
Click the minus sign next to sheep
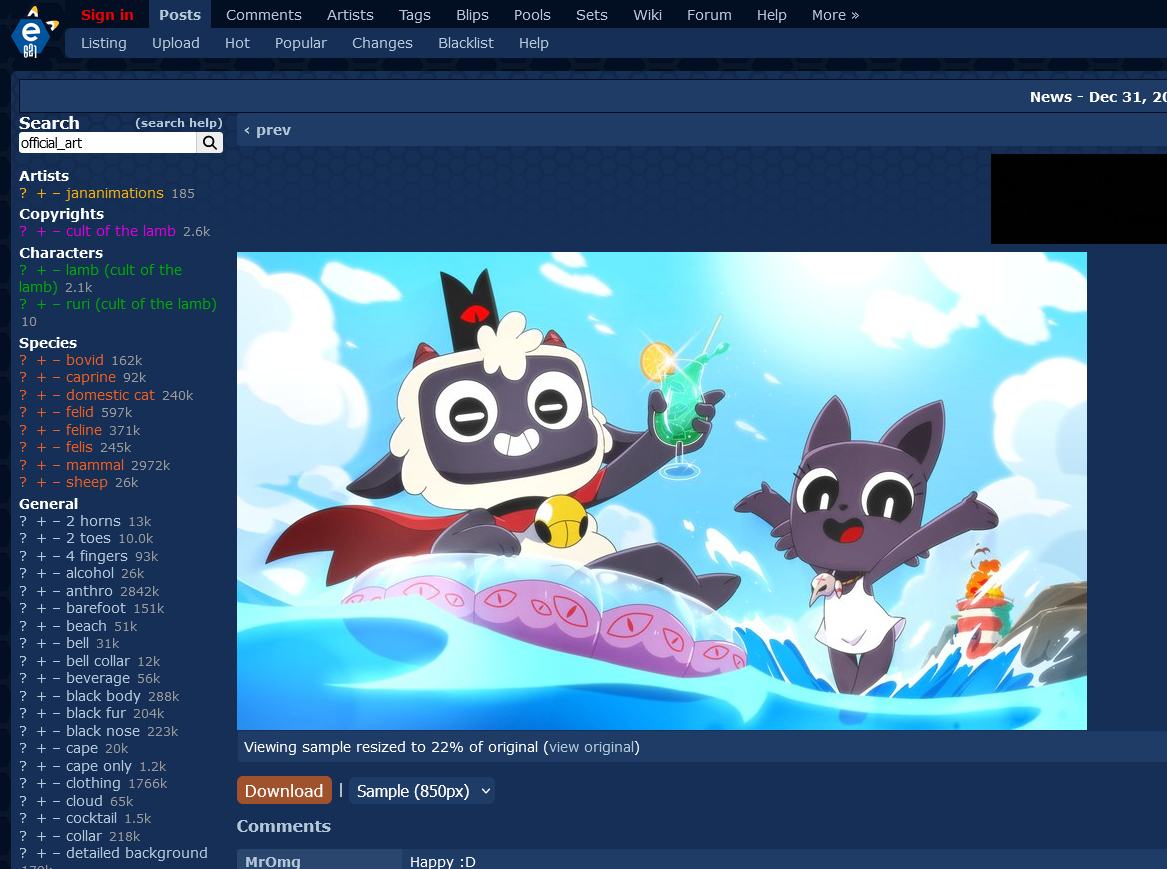[57, 482]
